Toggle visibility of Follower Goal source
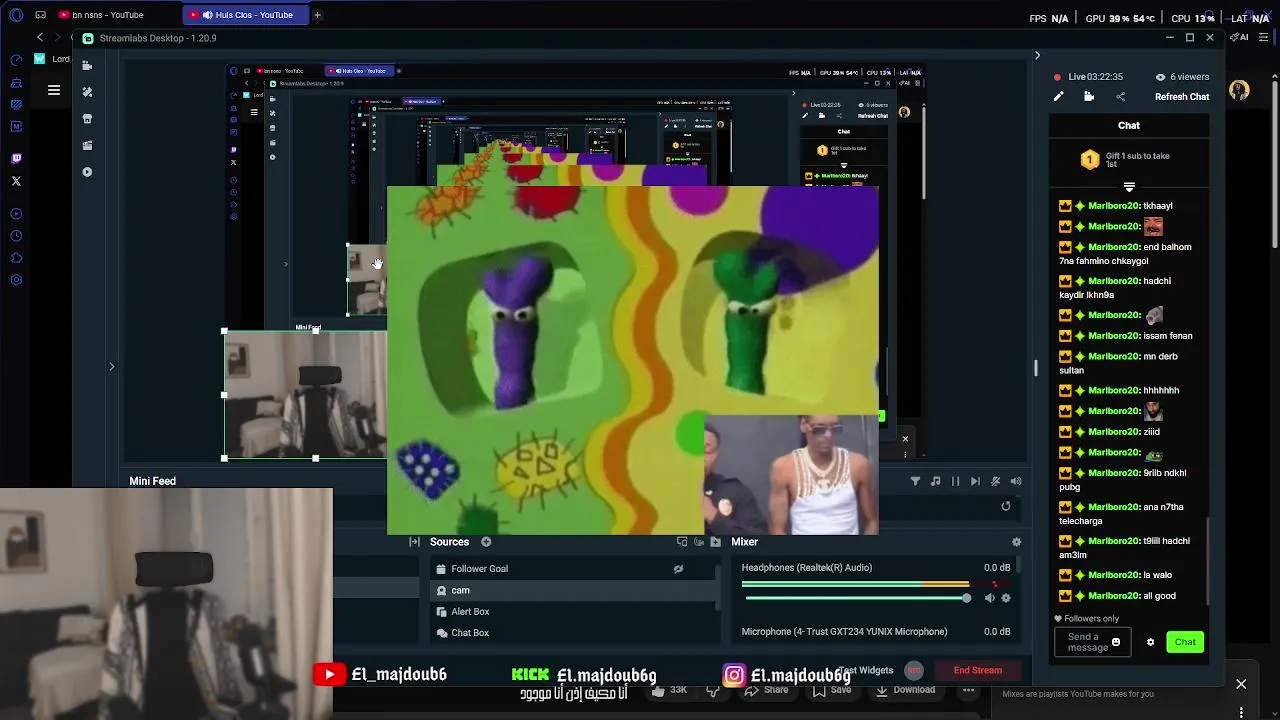Screen dimensions: 1280x720 click(678, 569)
